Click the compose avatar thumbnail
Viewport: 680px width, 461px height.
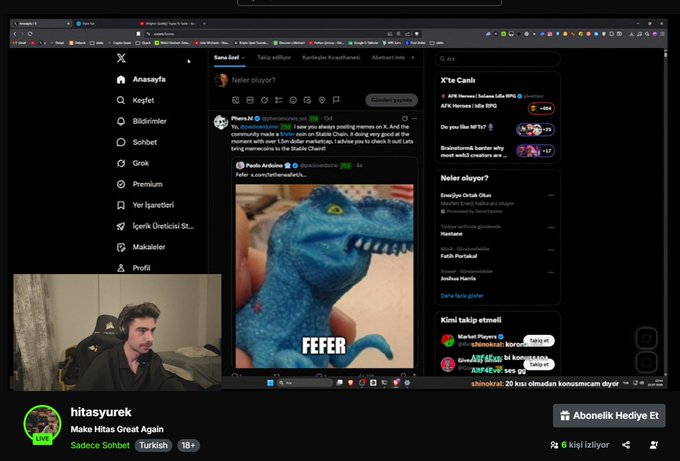(x=221, y=80)
